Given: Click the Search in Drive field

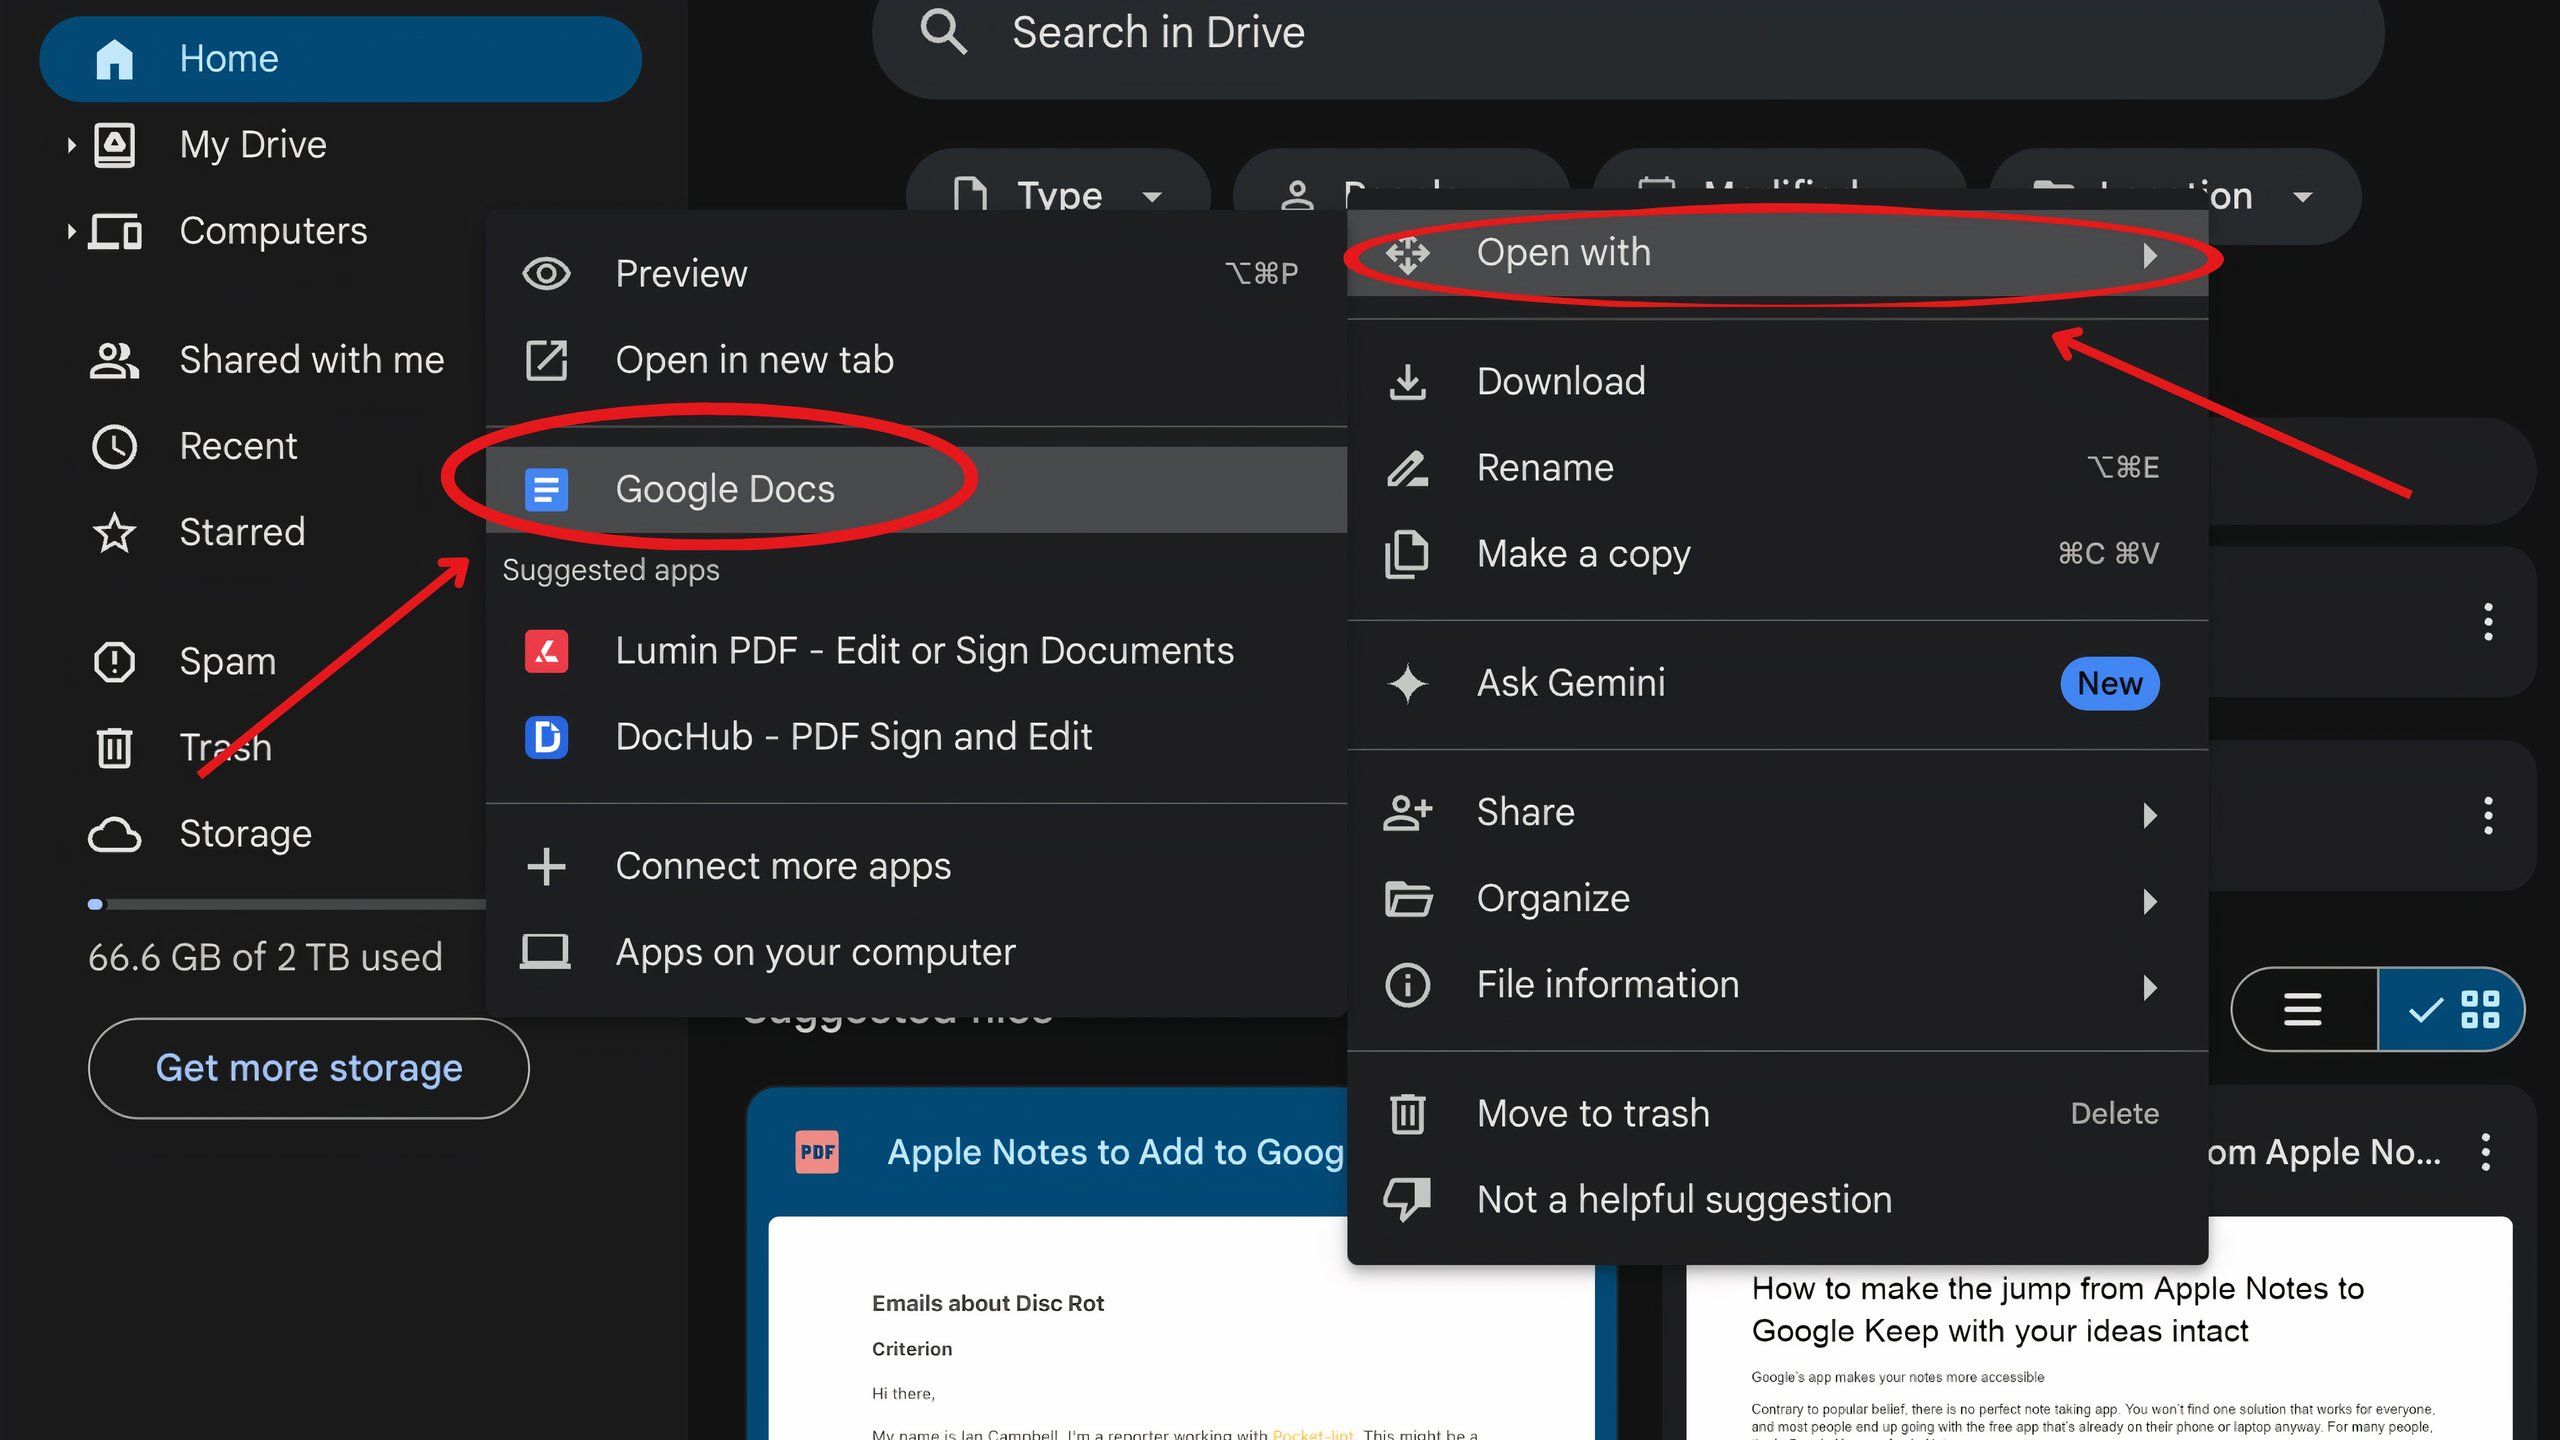Looking at the screenshot, I should [1628, 34].
